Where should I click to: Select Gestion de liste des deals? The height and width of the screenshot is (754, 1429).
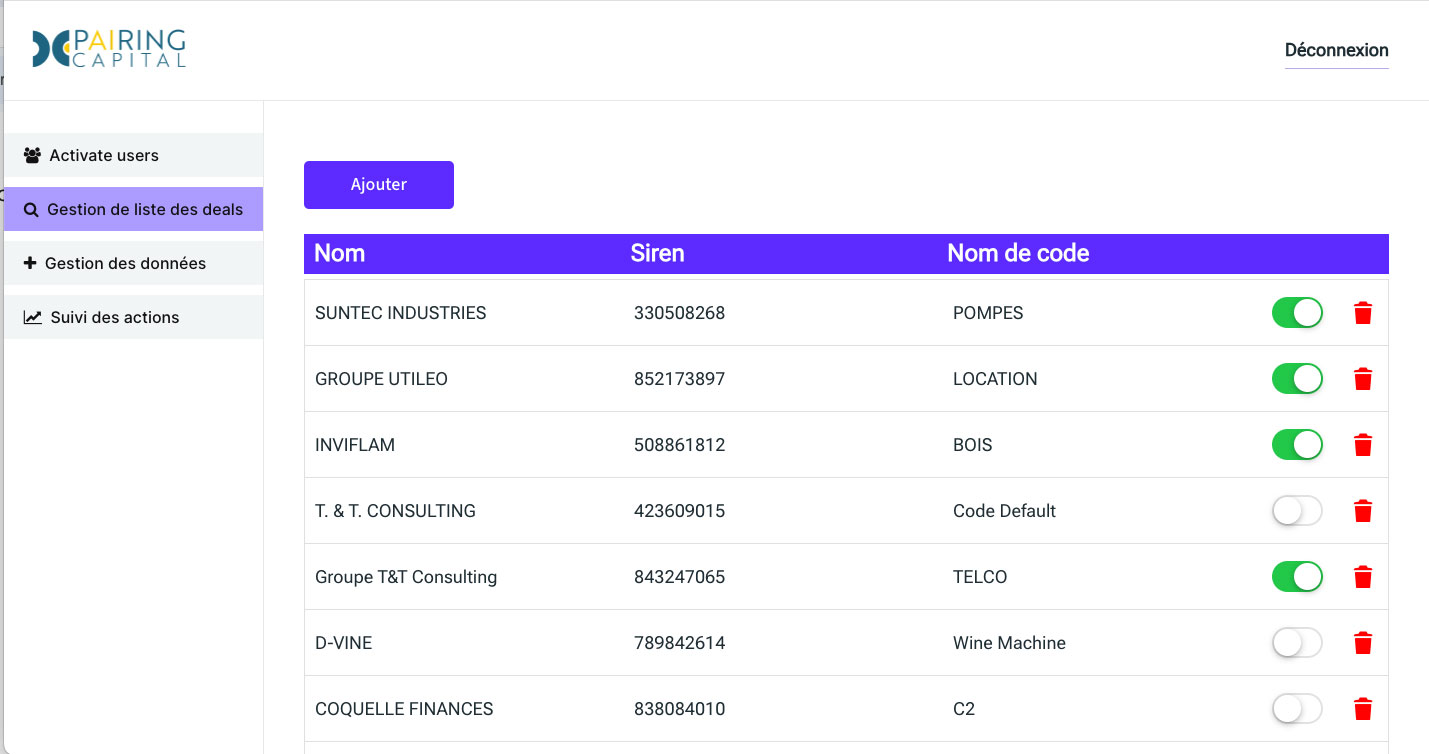pos(133,209)
